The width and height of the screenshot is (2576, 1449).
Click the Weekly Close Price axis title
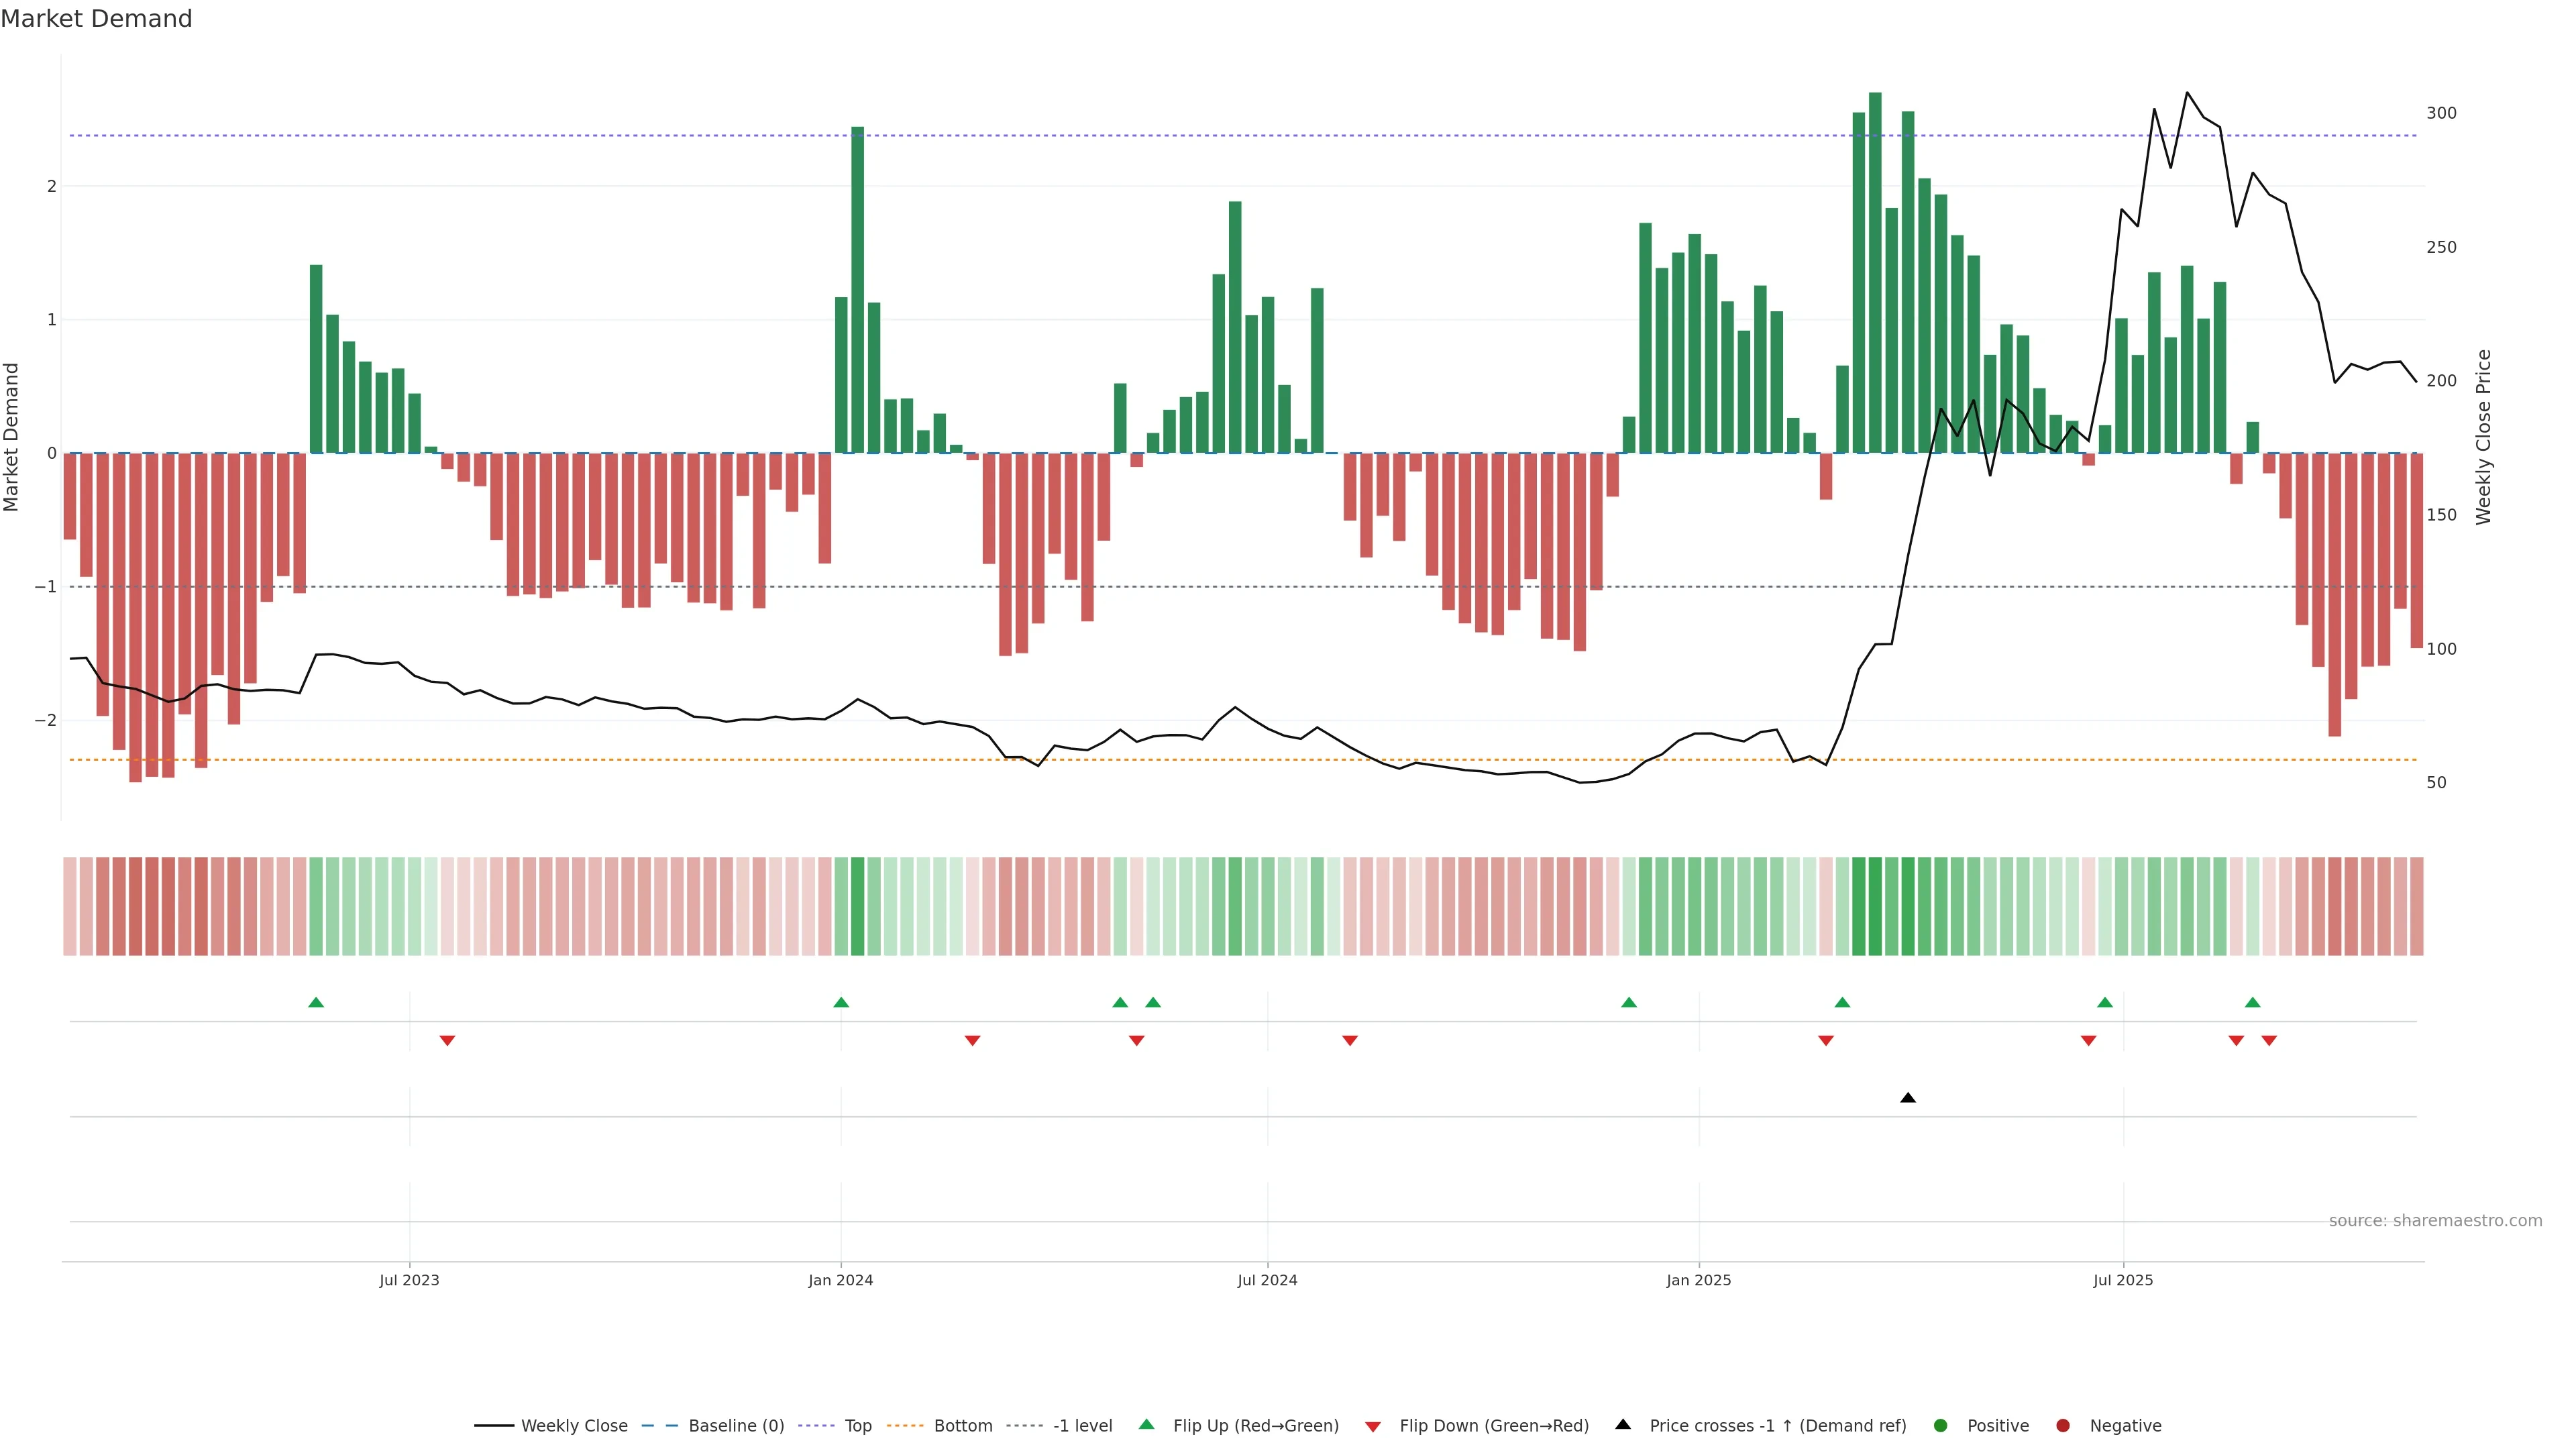[x=2484, y=437]
